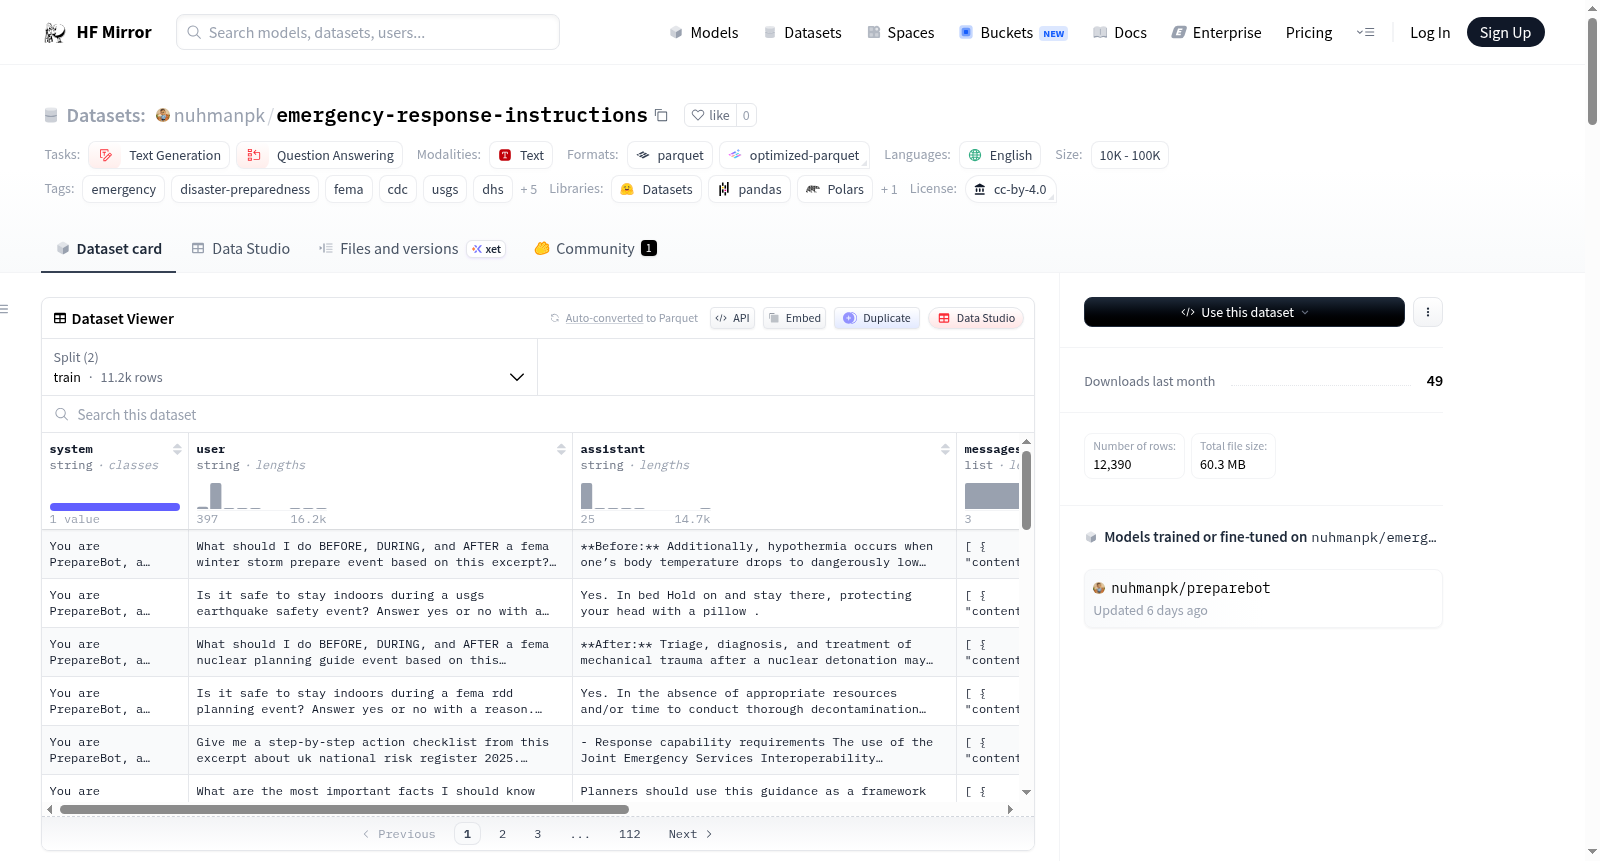Click the fema tag
Image resolution: width=1600 pixels, height=861 pixels.
click(348, 189)
